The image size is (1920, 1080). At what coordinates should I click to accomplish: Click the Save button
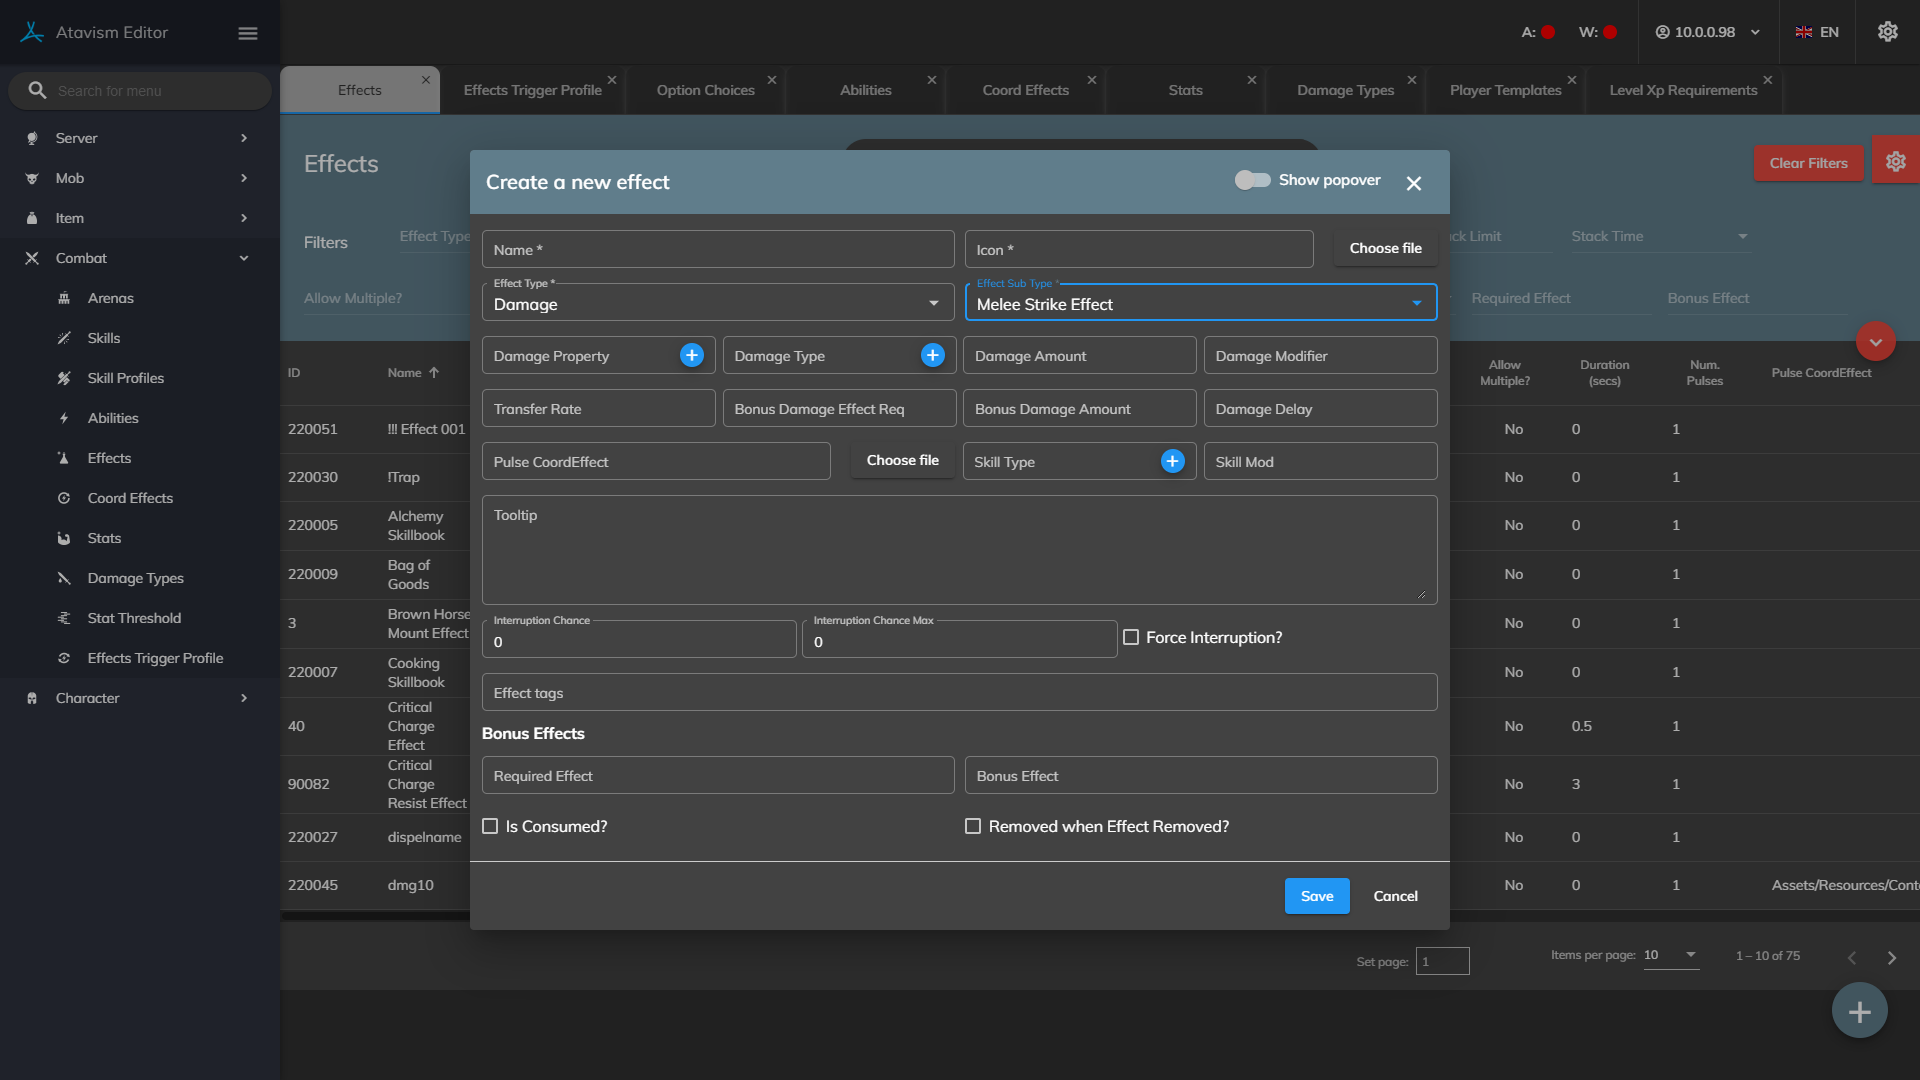click(1316, 896)
